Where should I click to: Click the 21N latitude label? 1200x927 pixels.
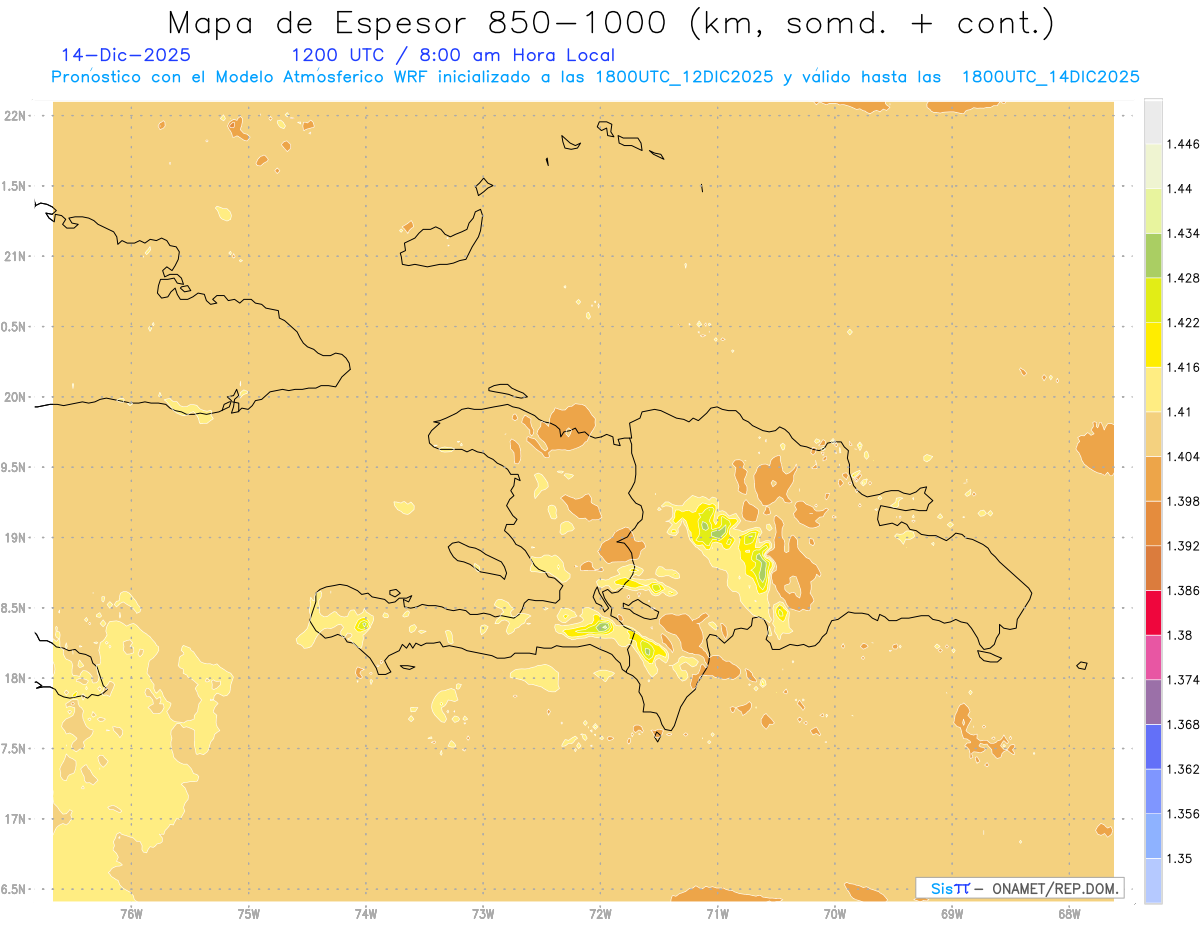point(16,256)
